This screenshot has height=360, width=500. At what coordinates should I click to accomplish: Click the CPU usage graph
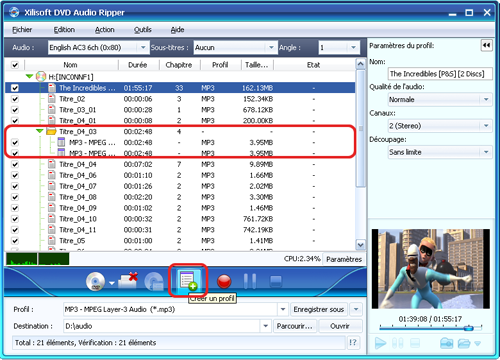pyautogui.click(x=37, y=259)
